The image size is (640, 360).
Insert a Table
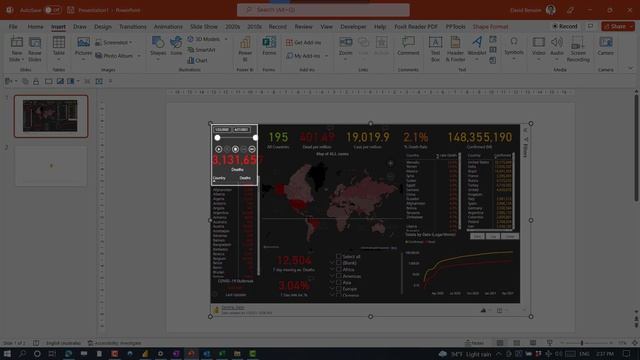(x=59, y=48)
